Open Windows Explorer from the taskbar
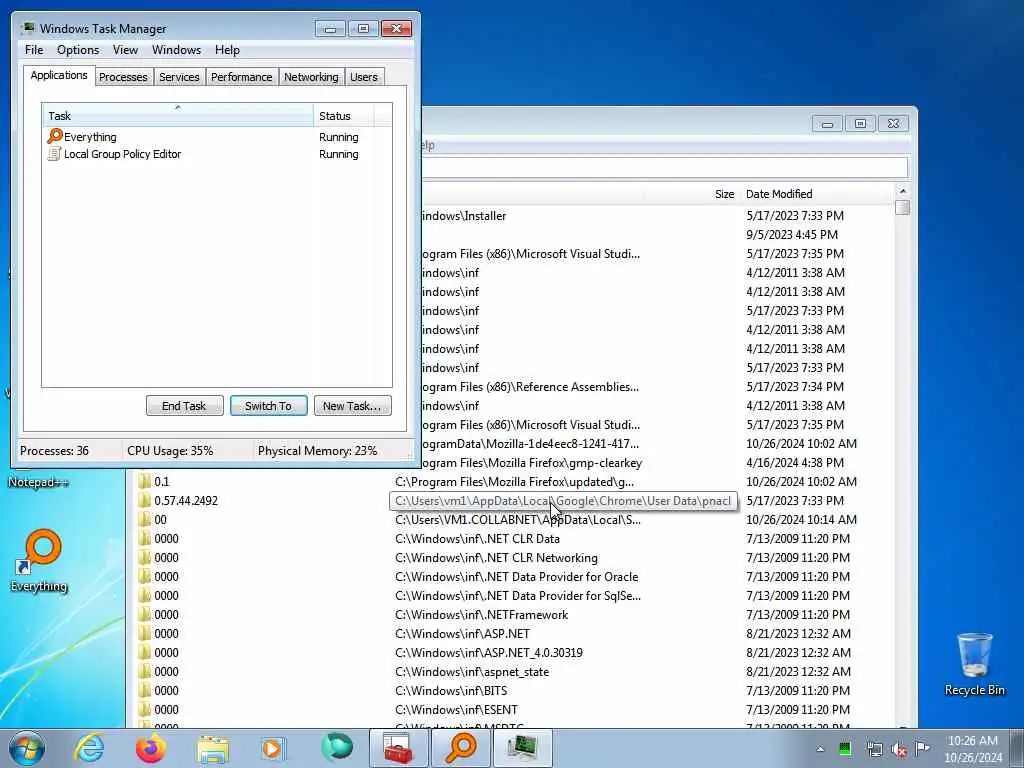 point(213,749)
